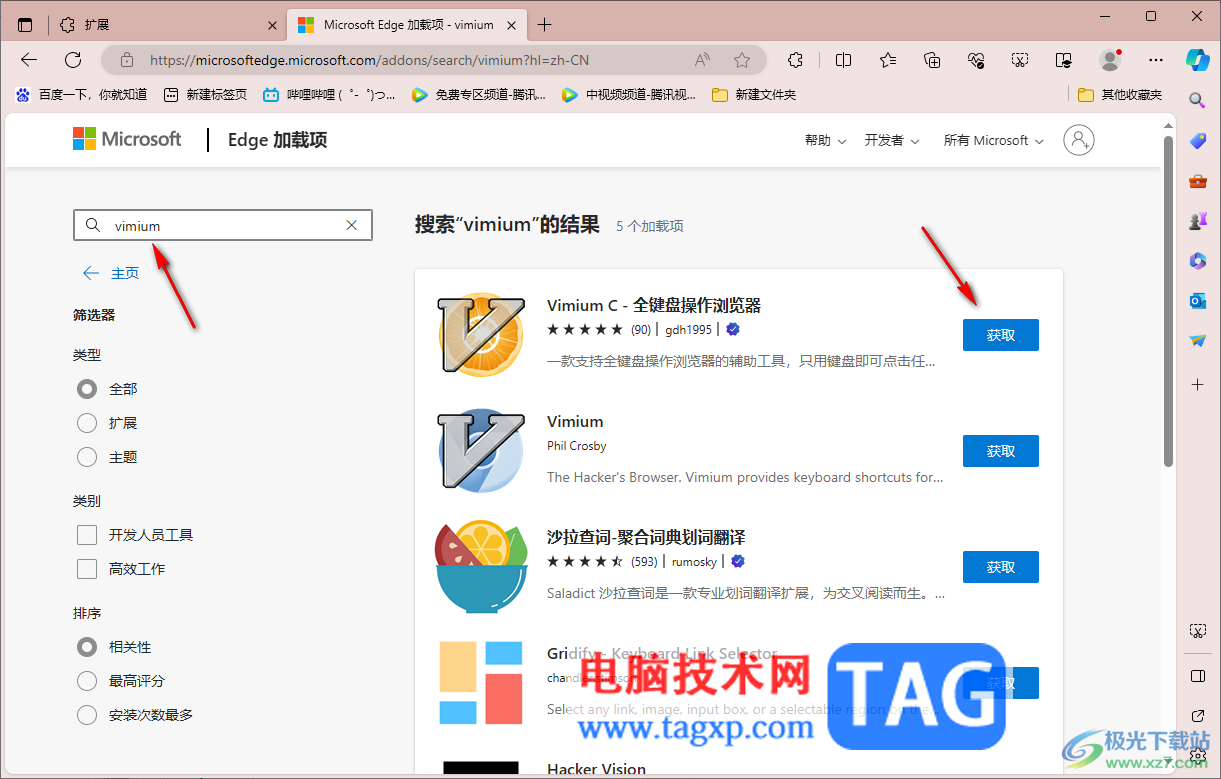The width and height of the screenshot is (1221, 779).
Task: Select the Microsoft Edge 加载项 - vimium tab
Action: point(407,25)
